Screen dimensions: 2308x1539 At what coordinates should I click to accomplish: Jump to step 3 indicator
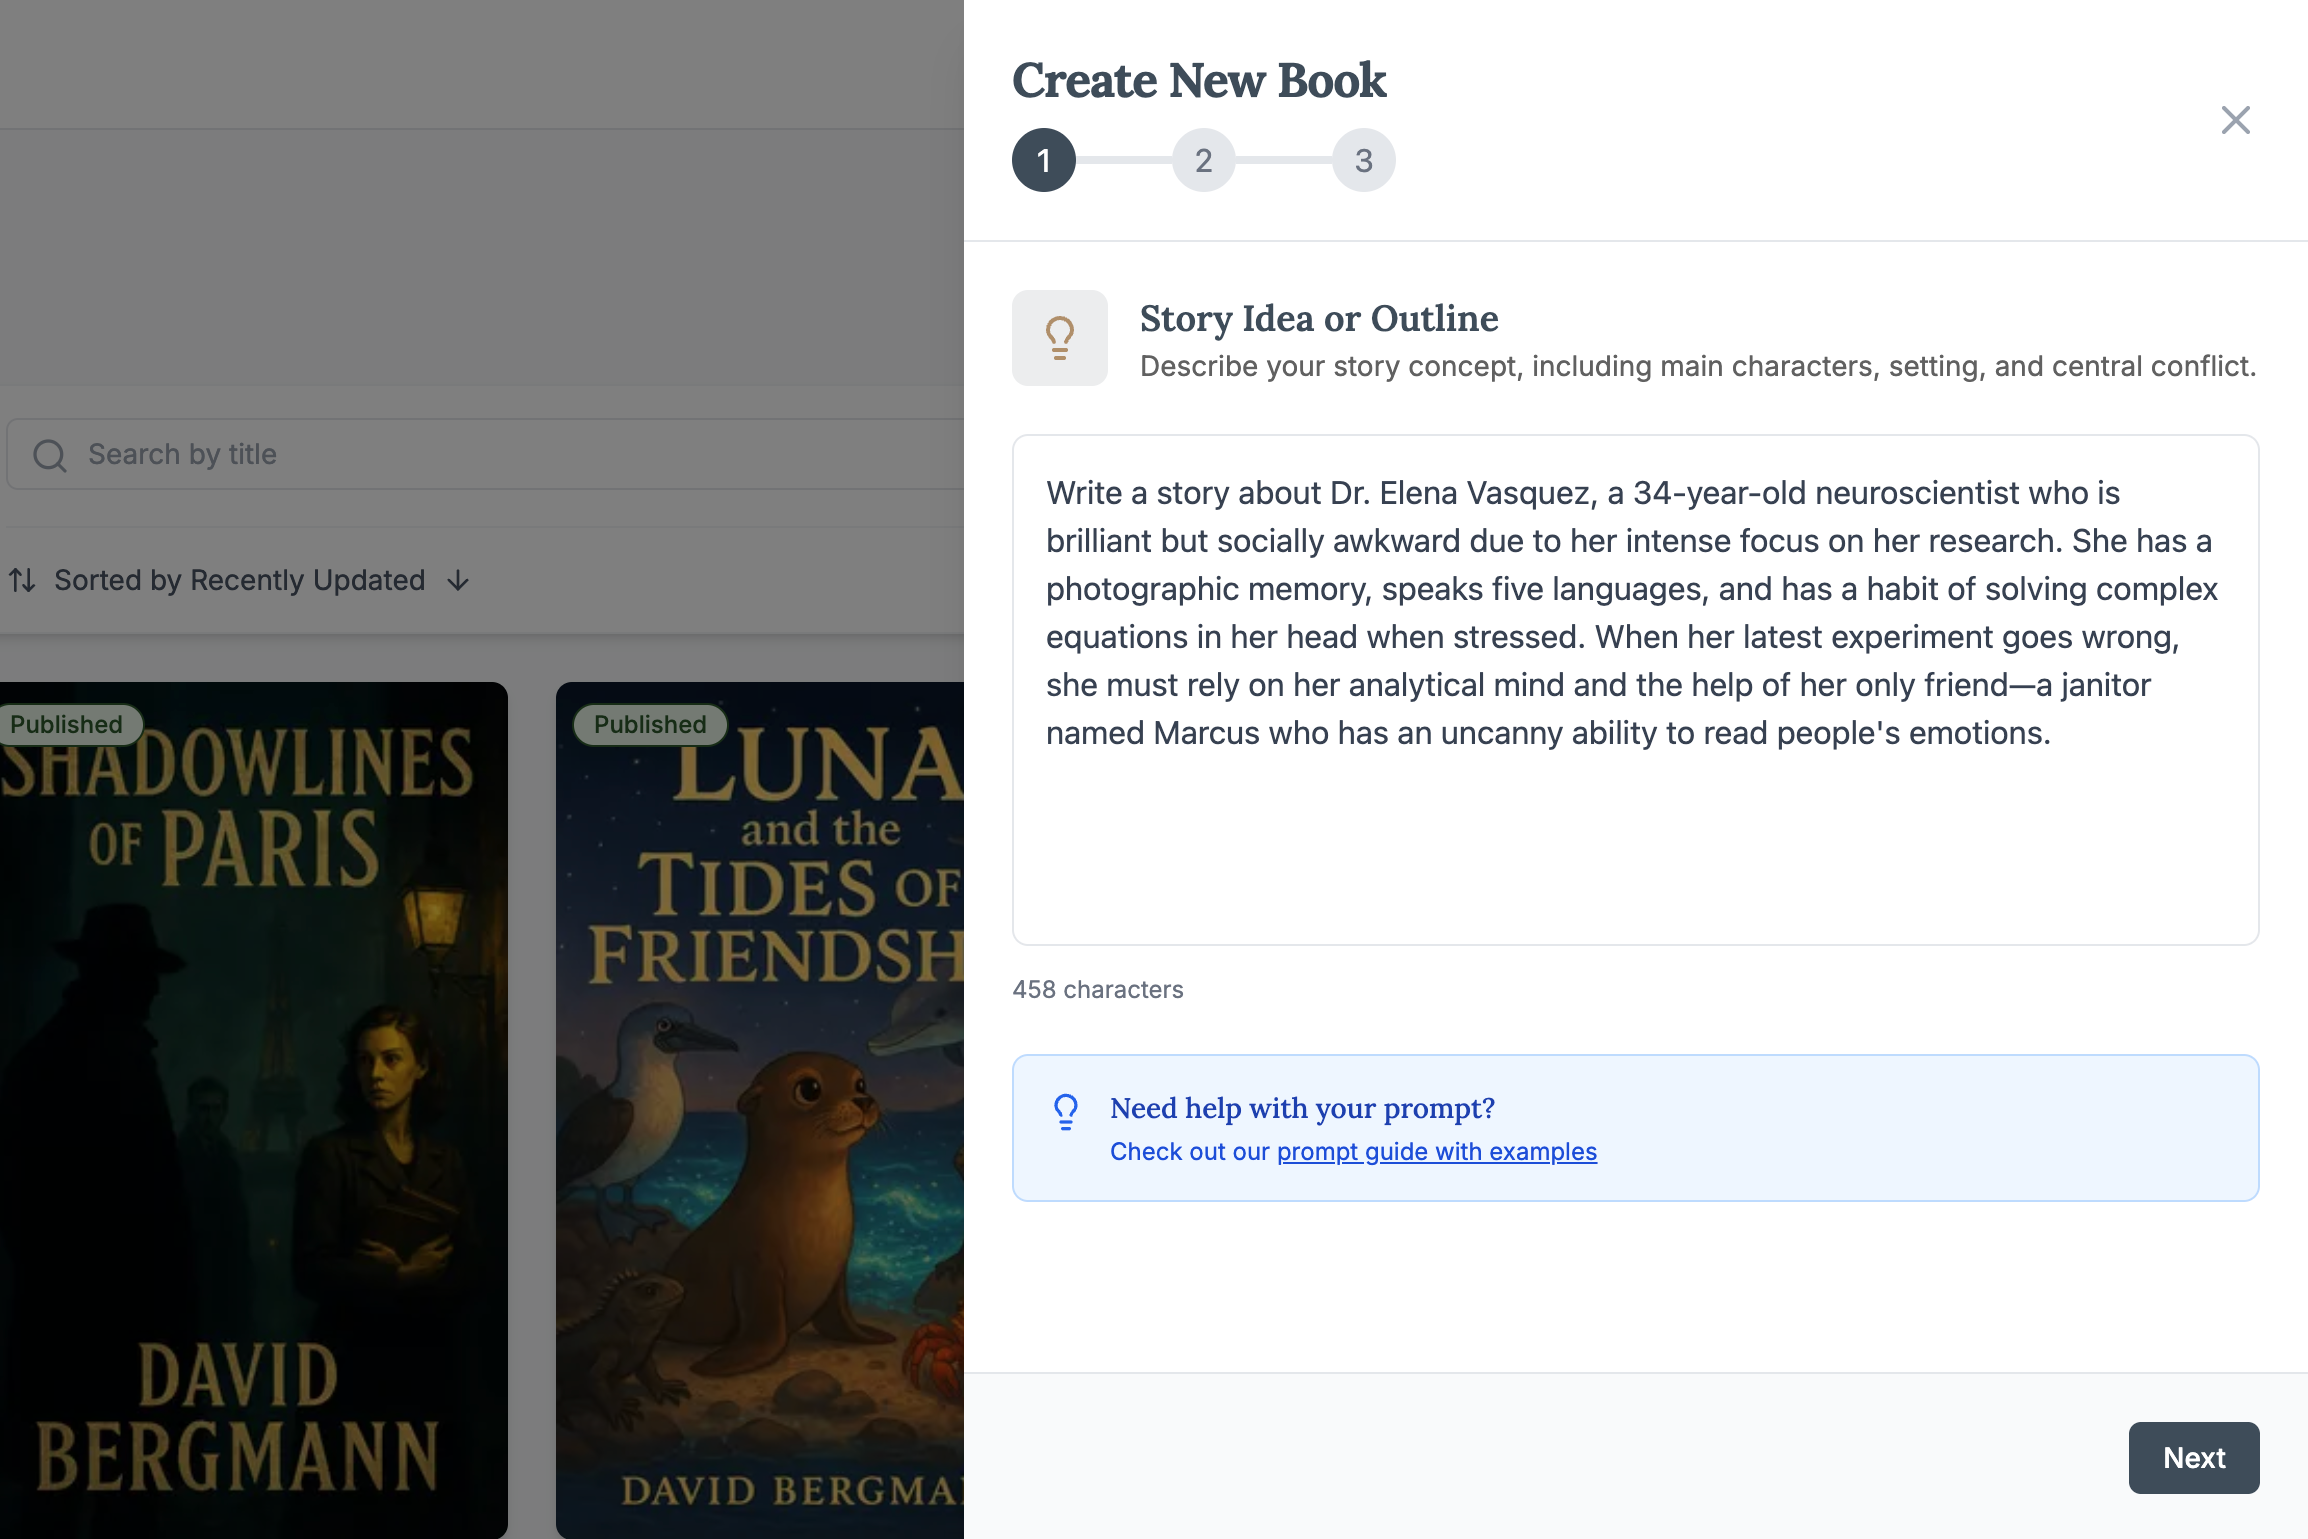[1363, 160]
